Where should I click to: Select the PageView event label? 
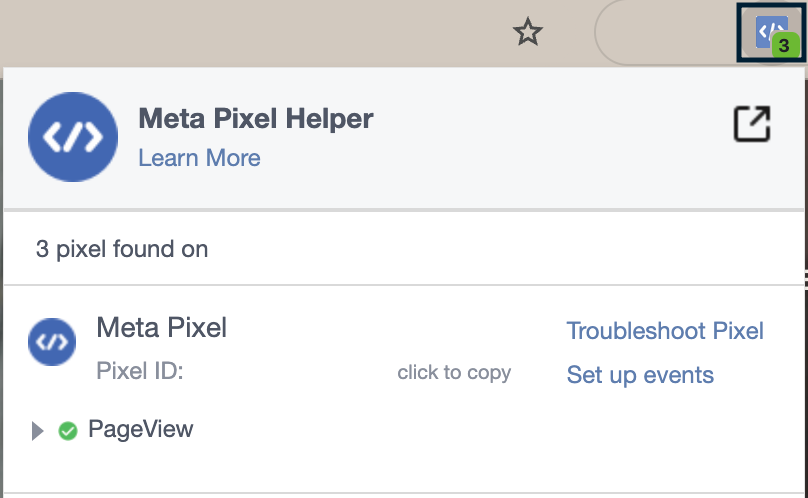pos(141,429)
